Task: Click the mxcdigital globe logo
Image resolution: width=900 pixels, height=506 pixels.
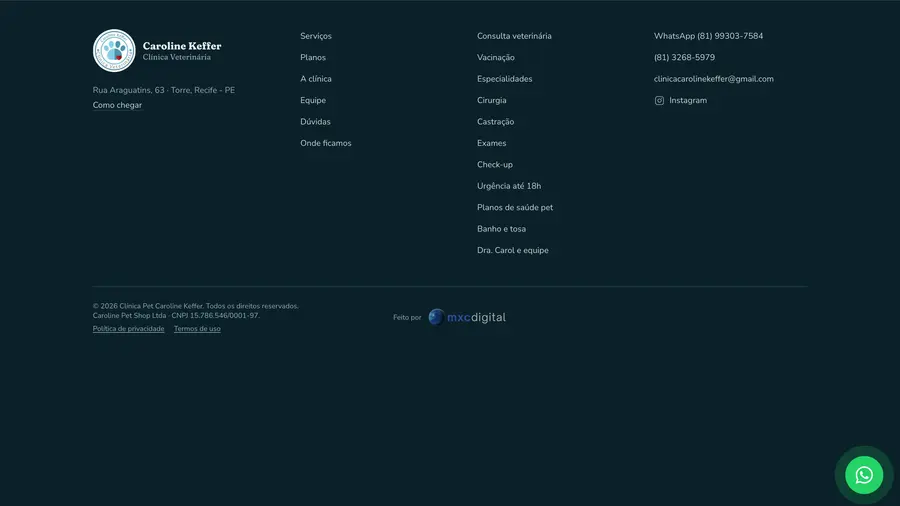Action: (436, 317)
